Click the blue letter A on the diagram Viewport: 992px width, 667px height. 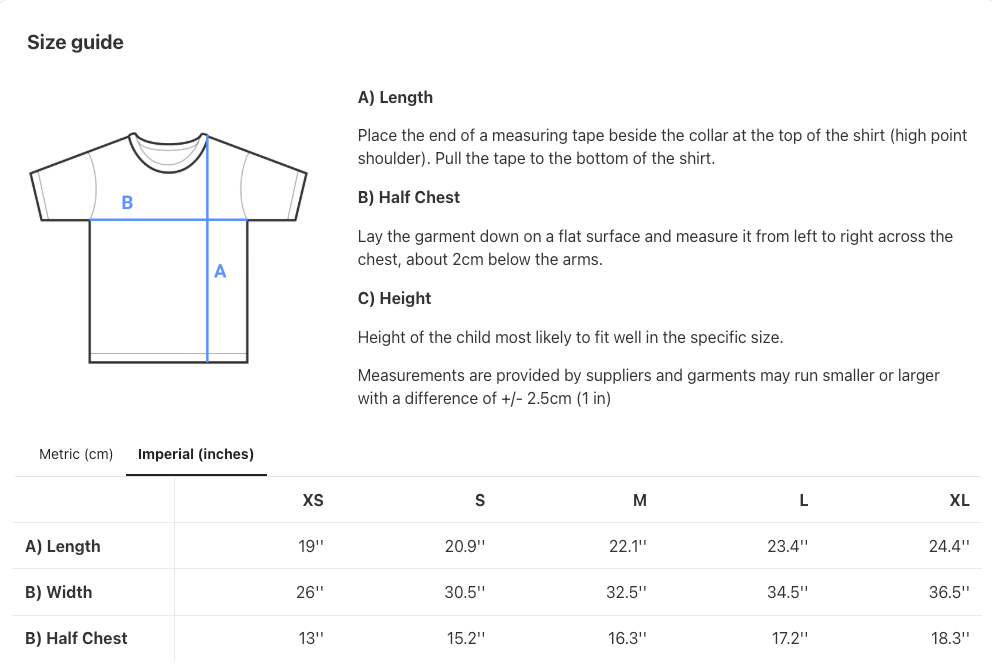click(x=220, y=271)
